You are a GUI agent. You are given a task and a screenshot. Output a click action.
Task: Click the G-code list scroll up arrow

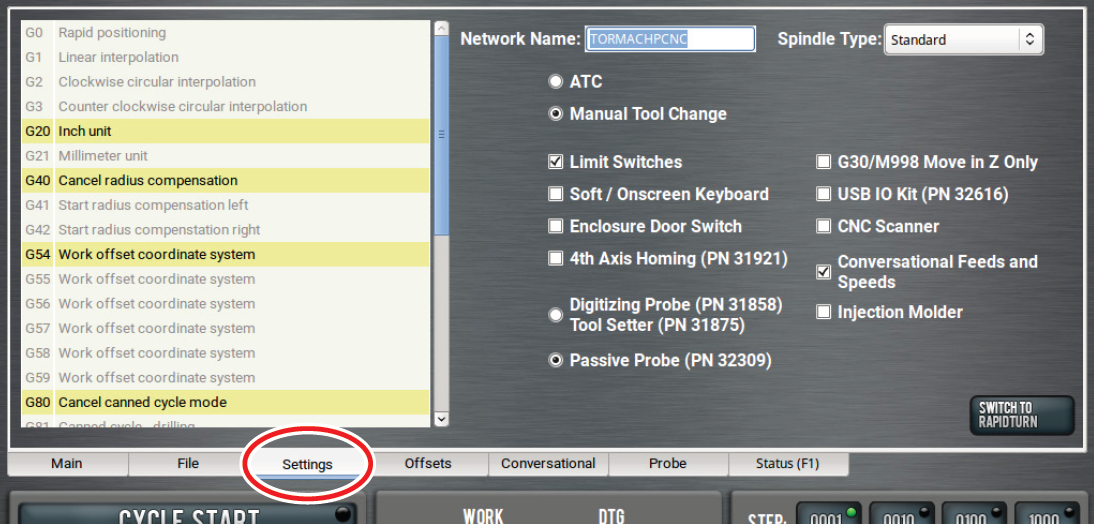click(x=442, y=30)
